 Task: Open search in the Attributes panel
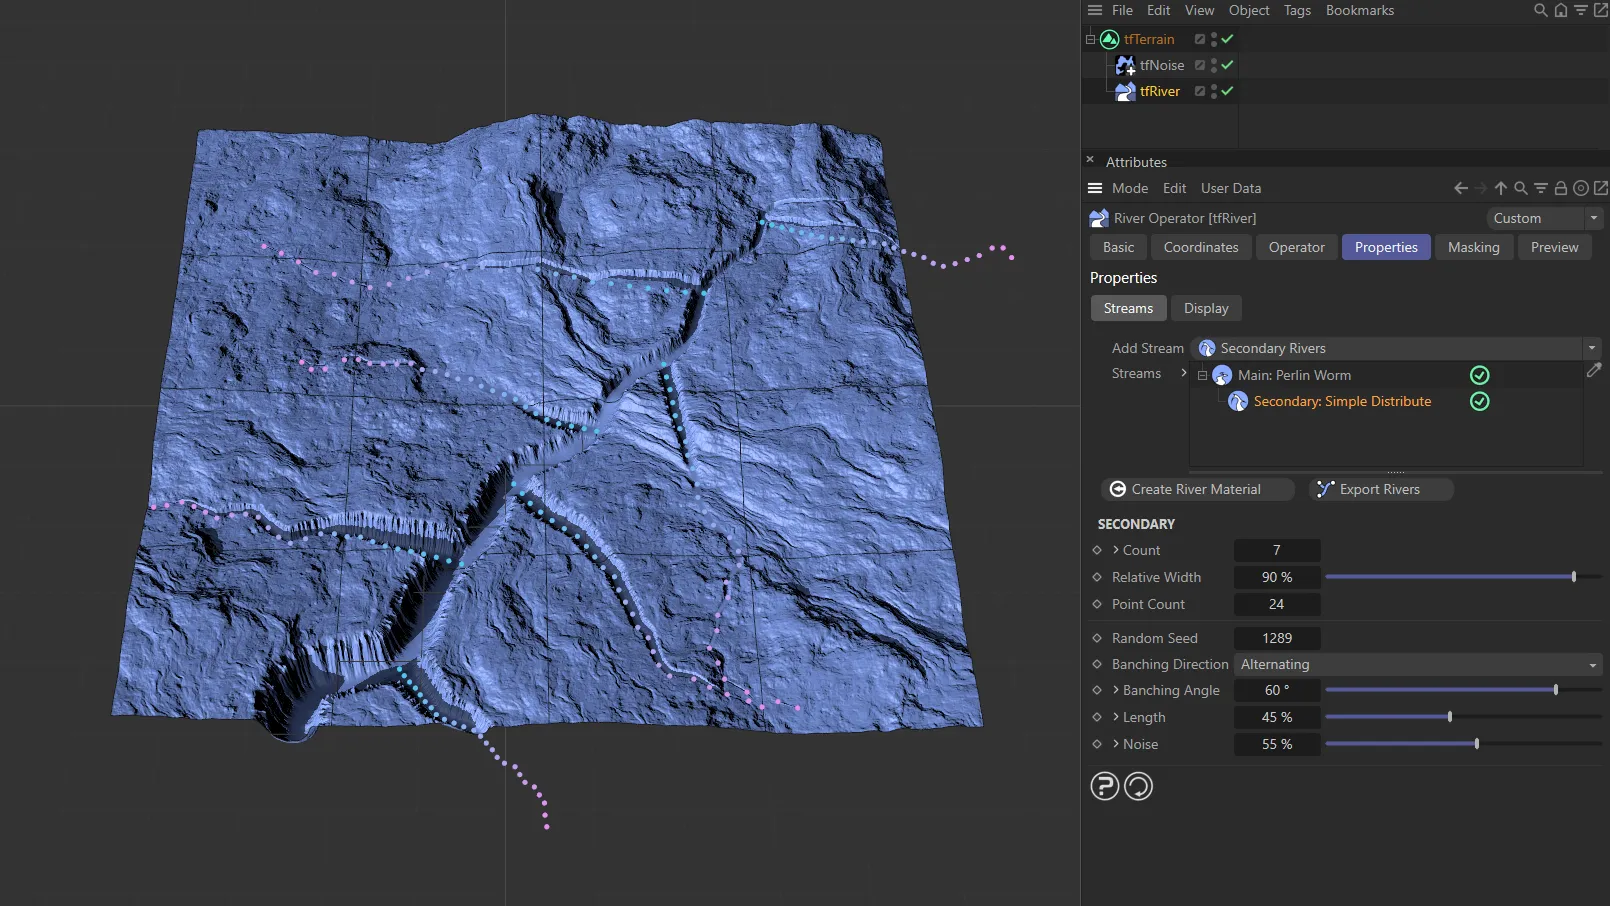tap(1521, 188)
